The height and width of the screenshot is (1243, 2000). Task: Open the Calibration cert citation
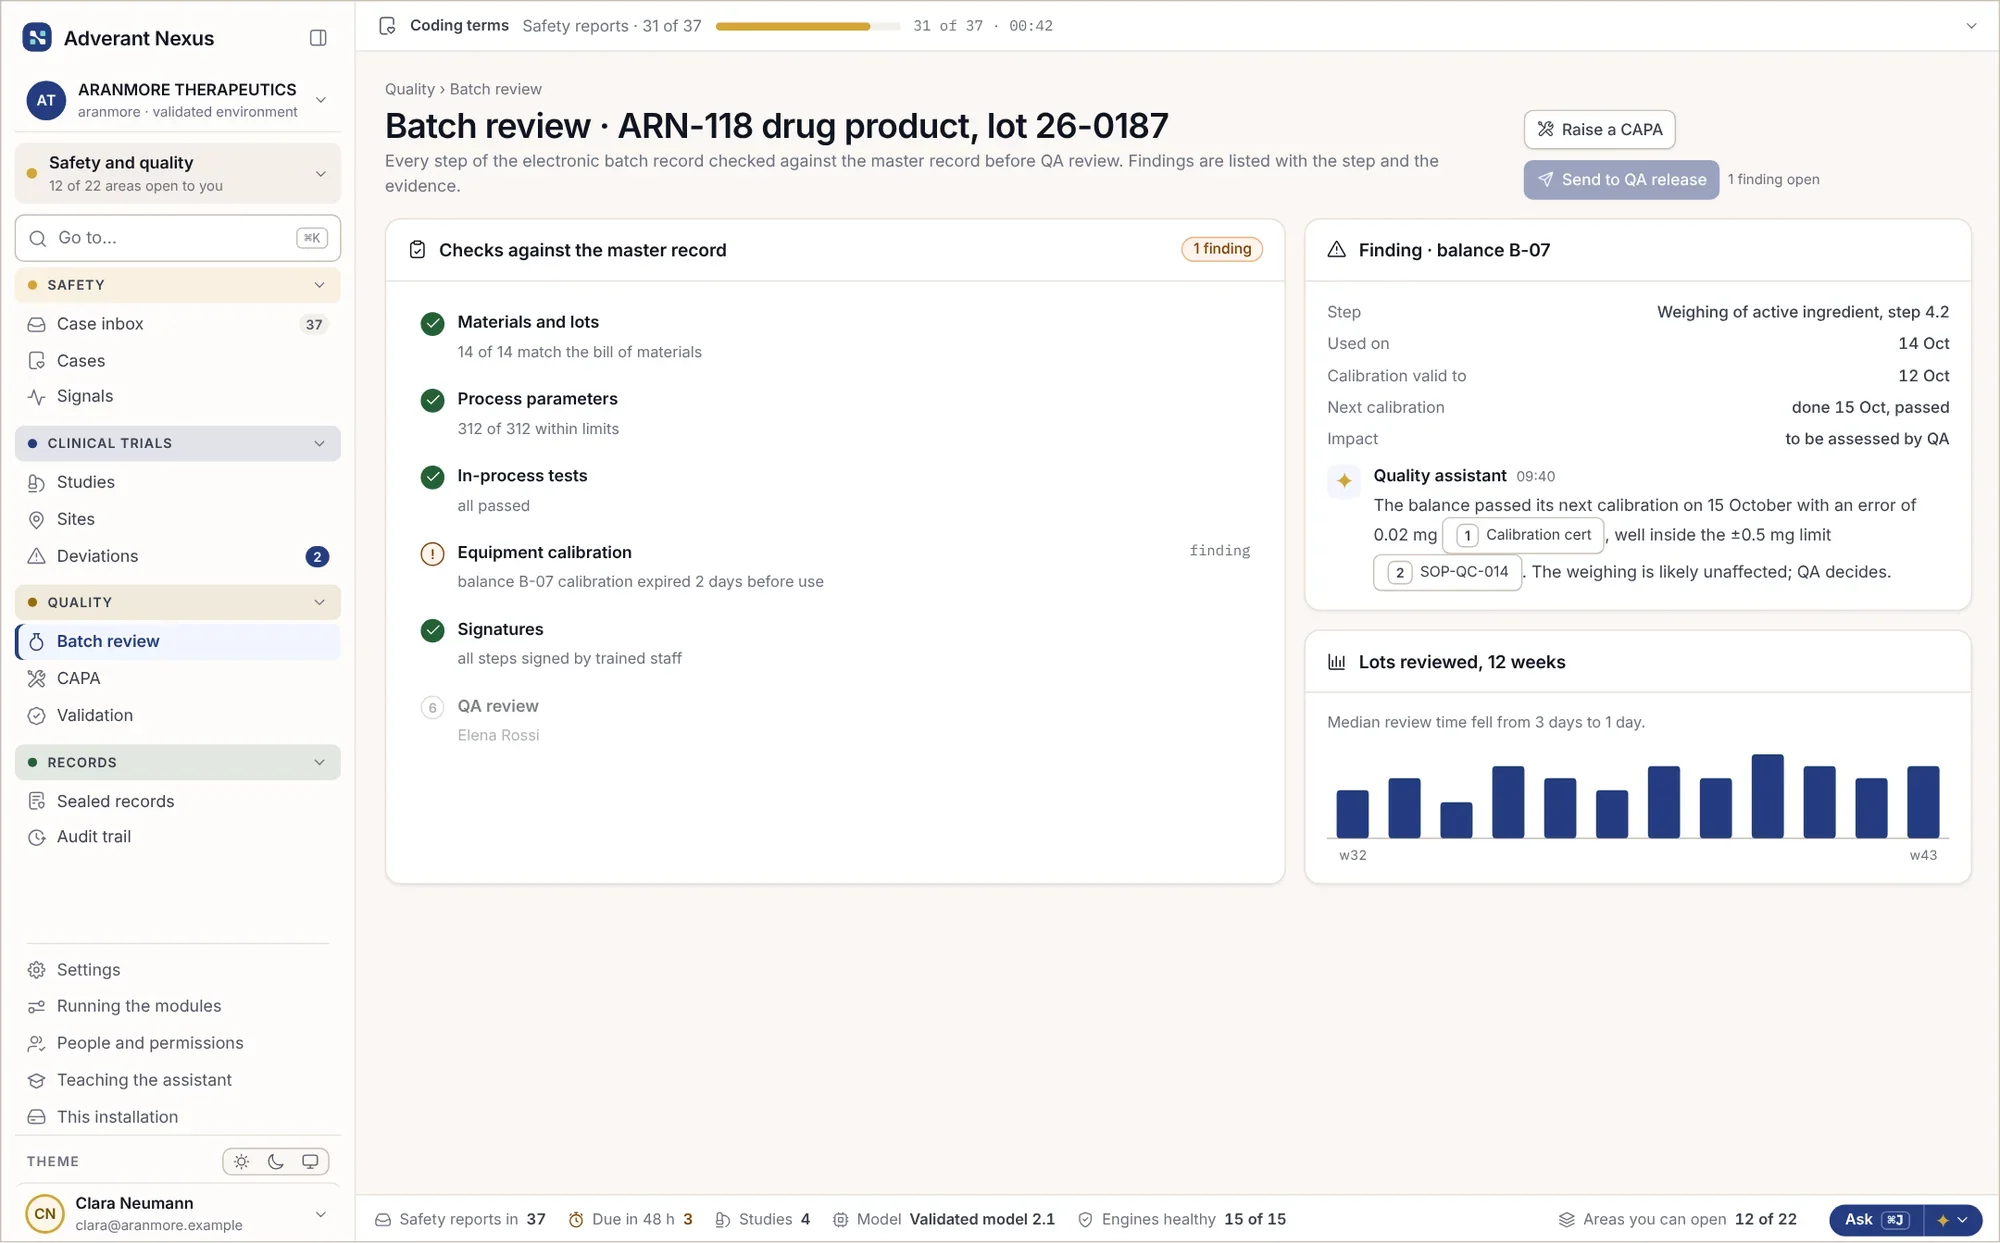click(1523, 535)
